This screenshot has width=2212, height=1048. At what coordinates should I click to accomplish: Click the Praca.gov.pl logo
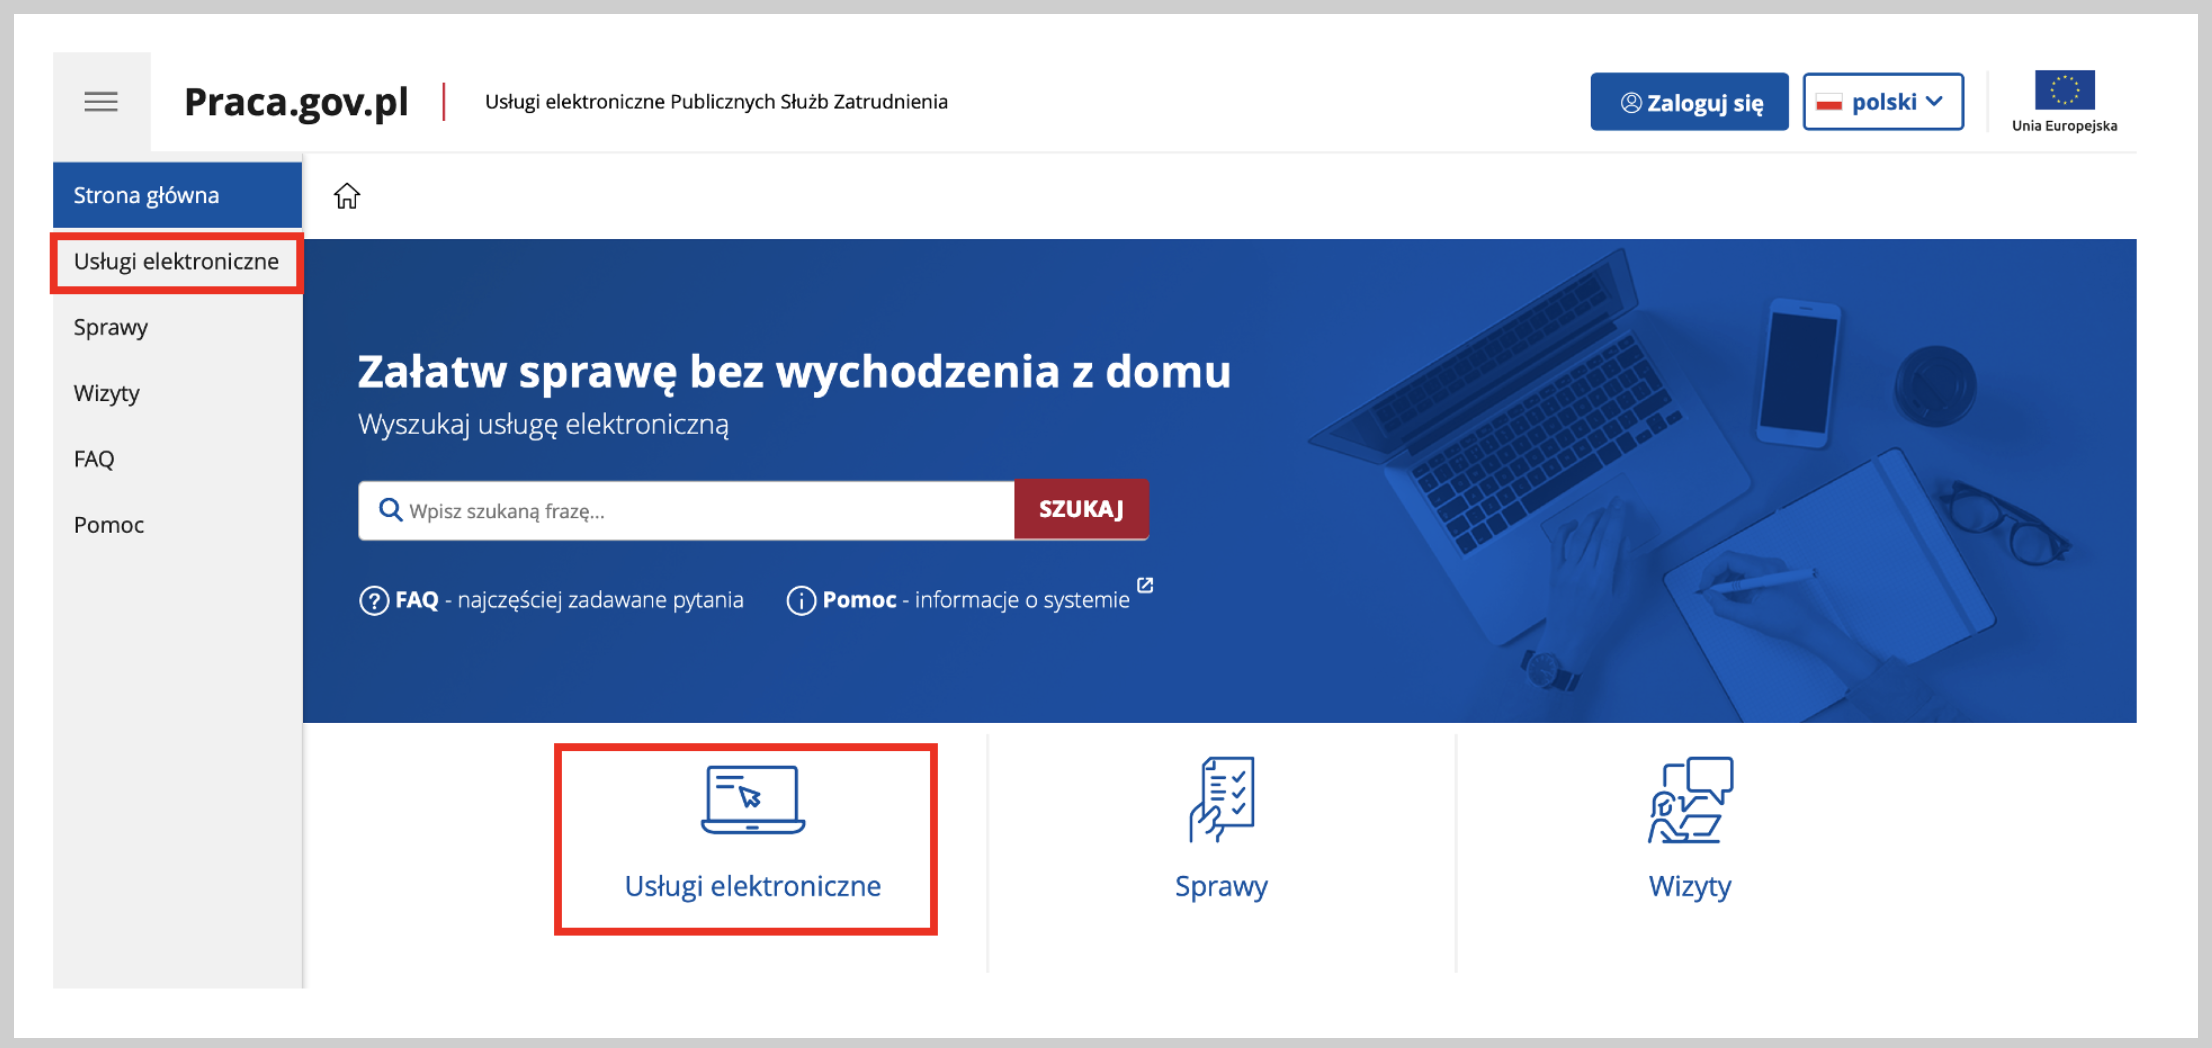tap(295, 101)
